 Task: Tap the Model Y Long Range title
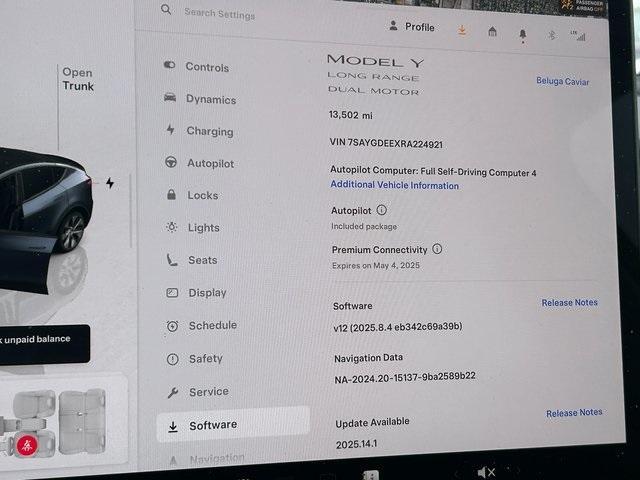click(375, 75)
